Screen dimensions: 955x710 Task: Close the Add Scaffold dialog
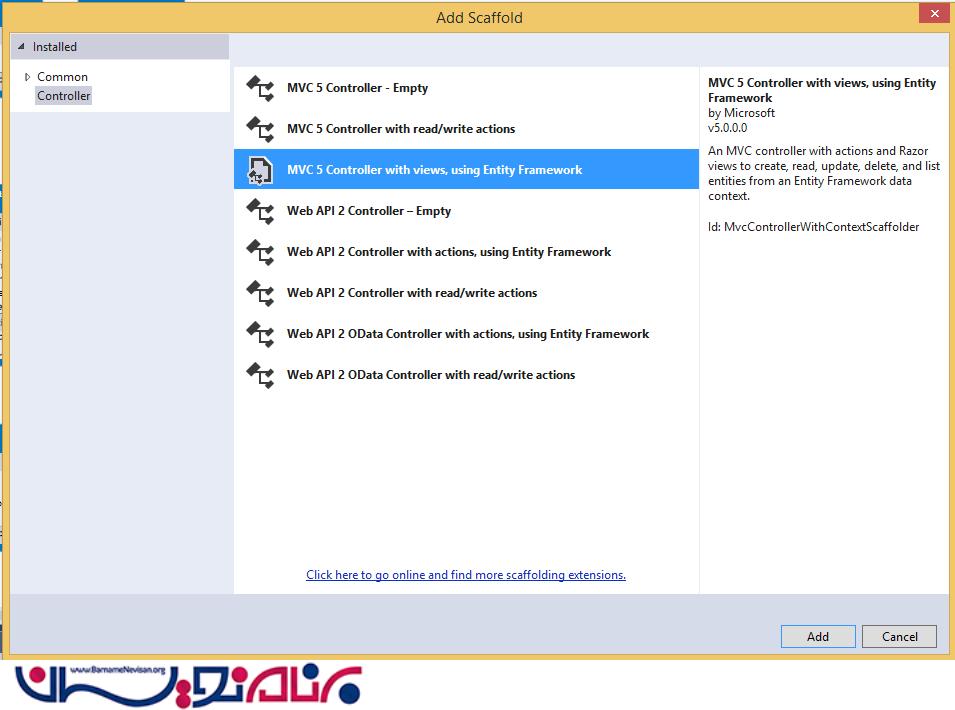point(935,13)
